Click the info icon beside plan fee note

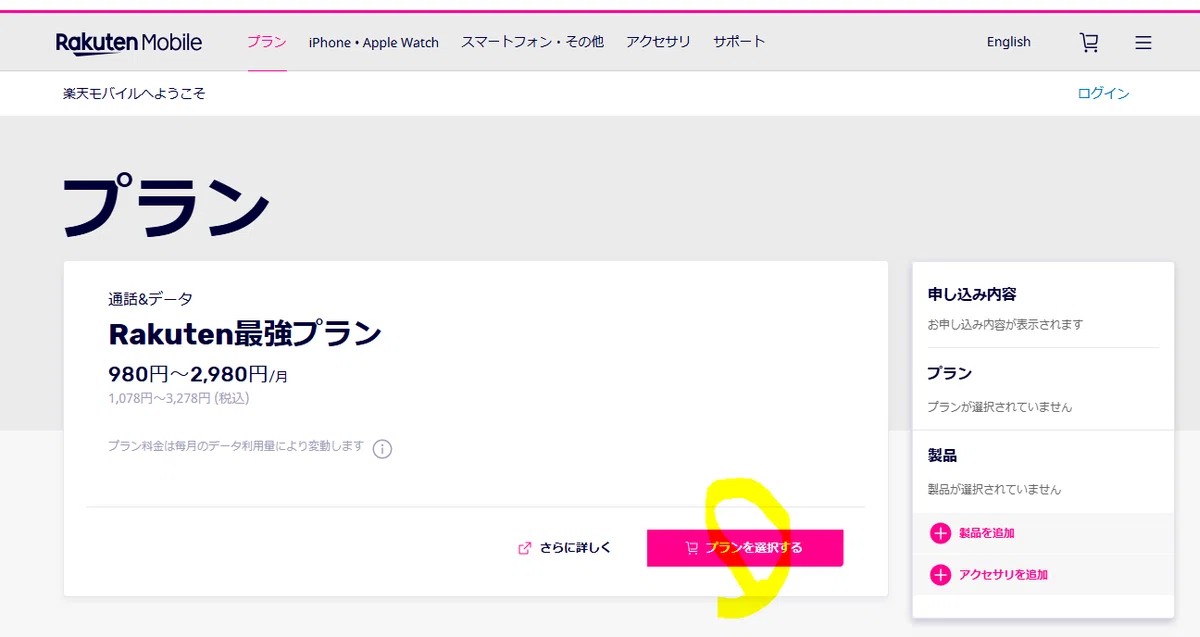tap(382, 449)
